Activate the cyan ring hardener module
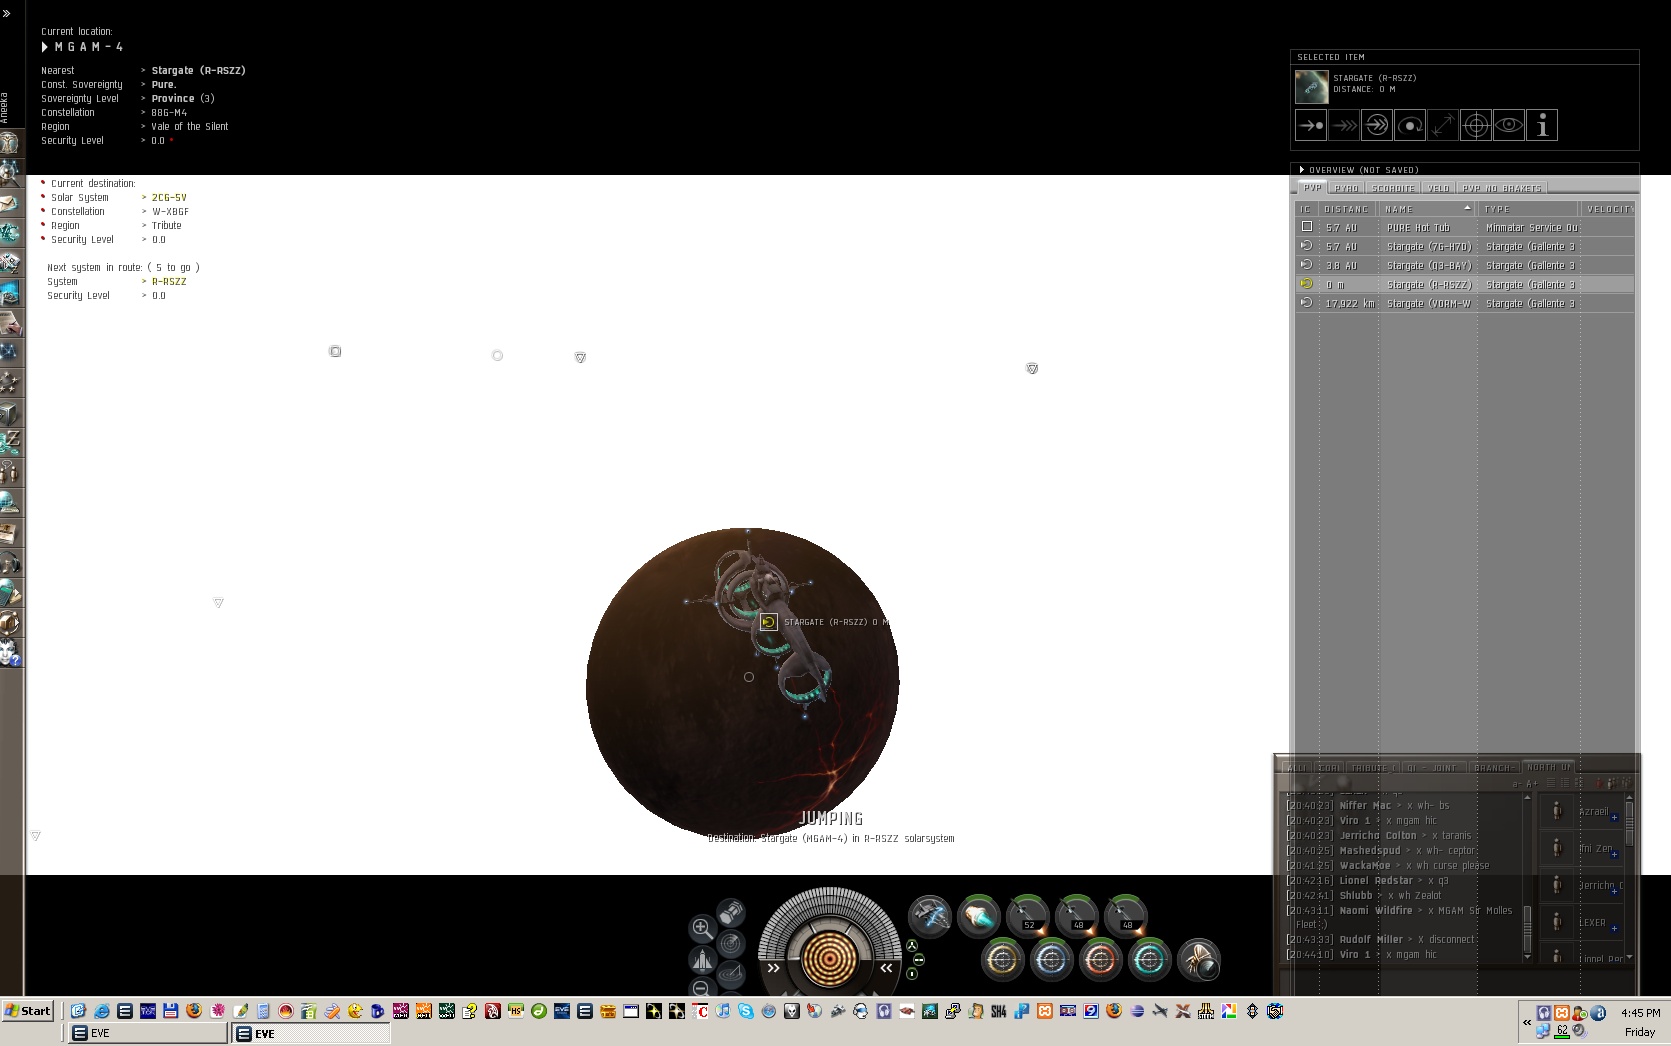This screenshot has height=1046, width=1671. pyautogui.click(x=1150, y=960)
